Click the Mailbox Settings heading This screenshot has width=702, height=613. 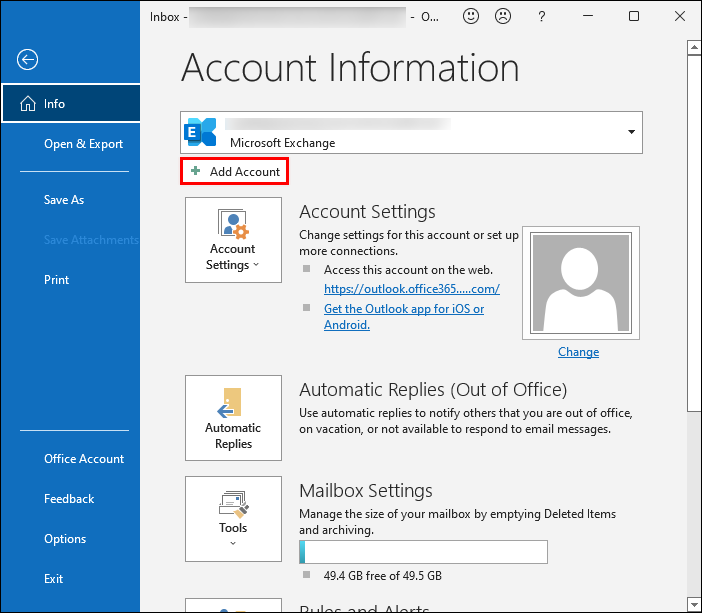pyautogui.click(x=365, y=491)
